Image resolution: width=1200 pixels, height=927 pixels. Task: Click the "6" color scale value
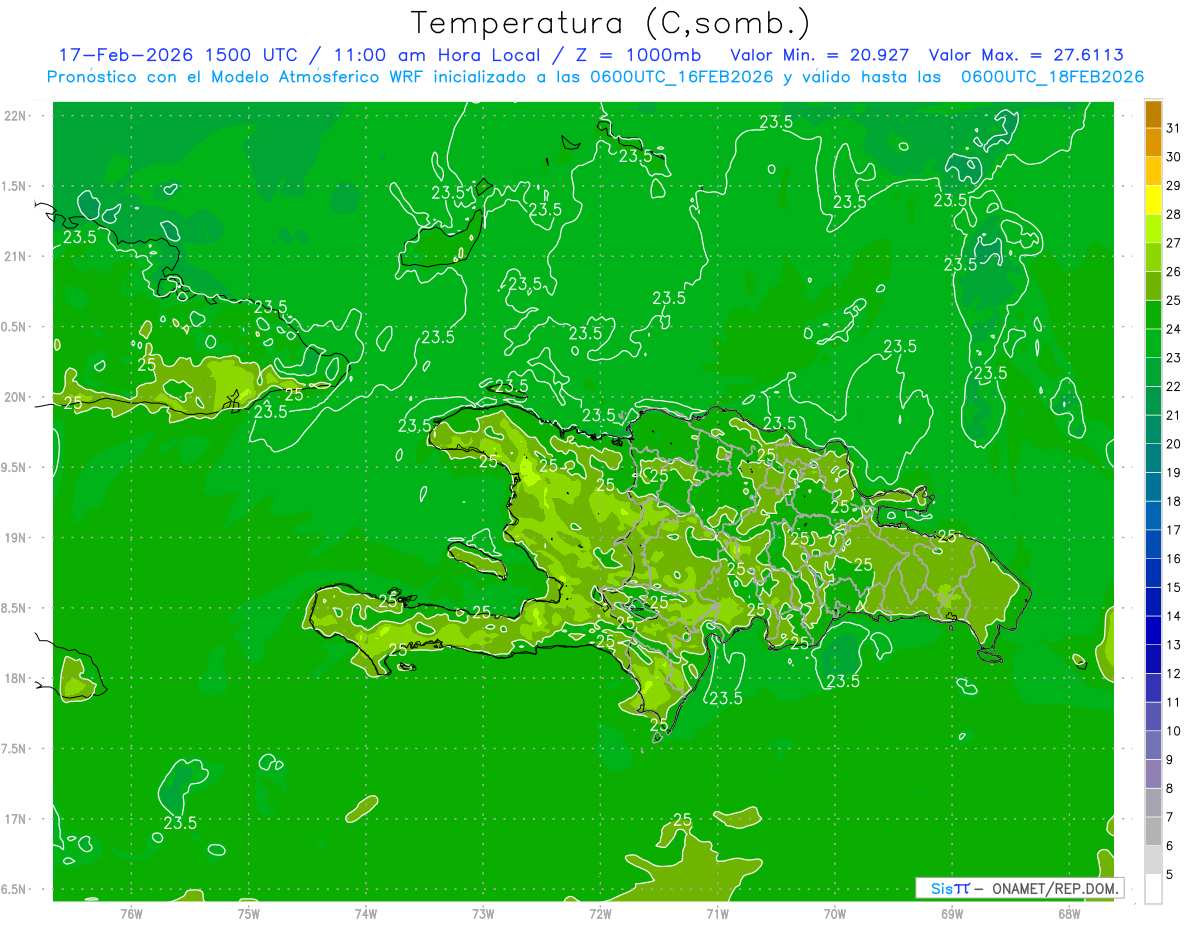coord(1170,846)
